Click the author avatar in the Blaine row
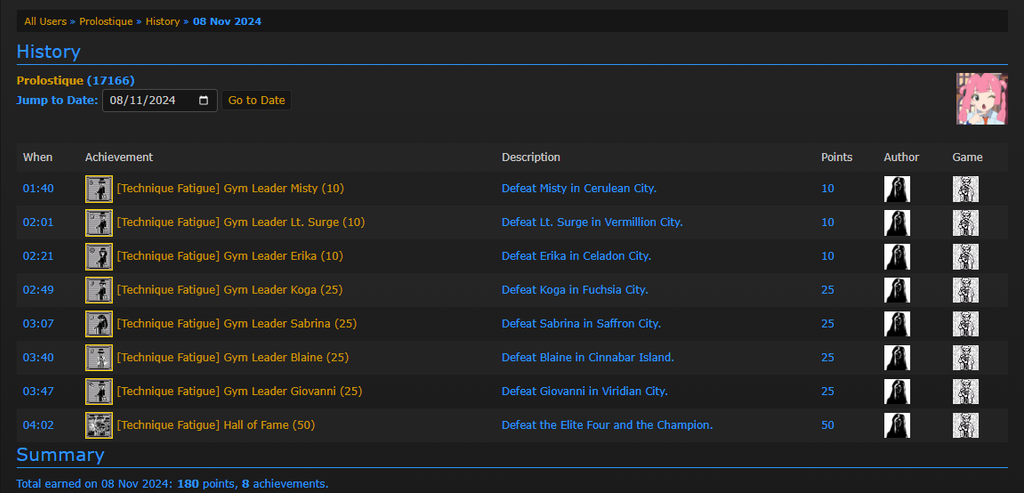The image size is (1024, 493). tap(897, 358)
